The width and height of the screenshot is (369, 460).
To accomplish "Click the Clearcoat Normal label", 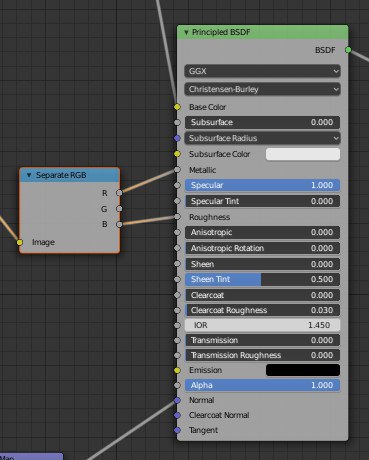I will pyautogui.click(x=219, y=415).
